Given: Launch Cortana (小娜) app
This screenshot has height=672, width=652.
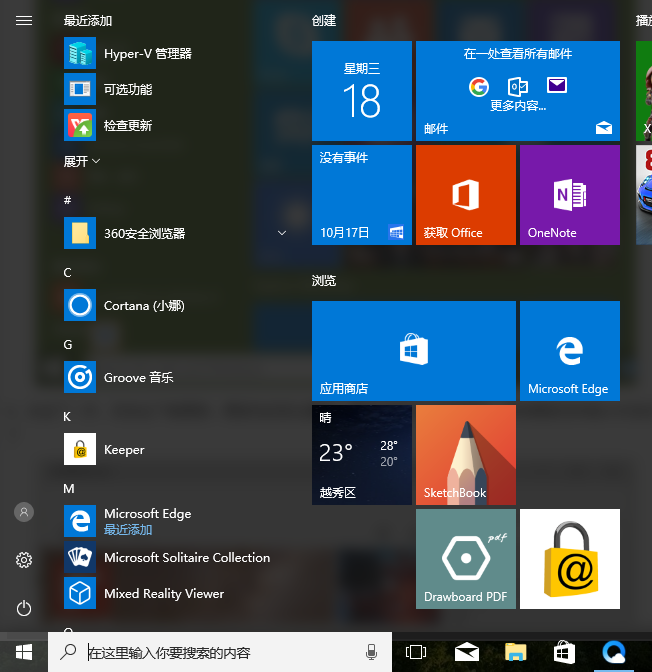Looking at the screenshot, I should pyautogui.click(x=143, y=306).
